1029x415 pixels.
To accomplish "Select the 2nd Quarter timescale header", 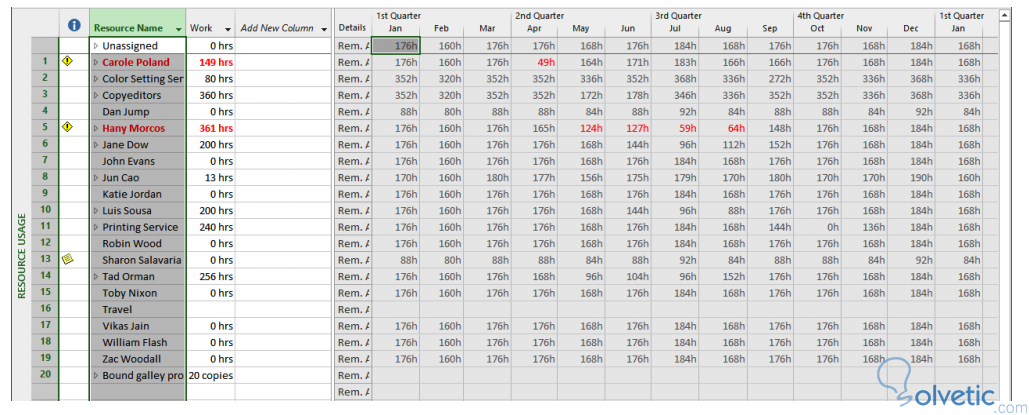I will (540, 16).
